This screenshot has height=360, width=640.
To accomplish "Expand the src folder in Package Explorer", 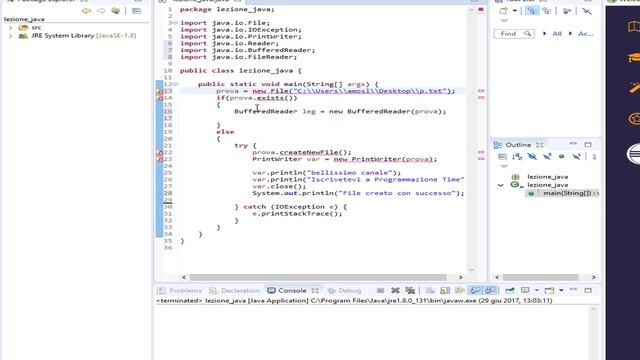I will coord(11,28).
